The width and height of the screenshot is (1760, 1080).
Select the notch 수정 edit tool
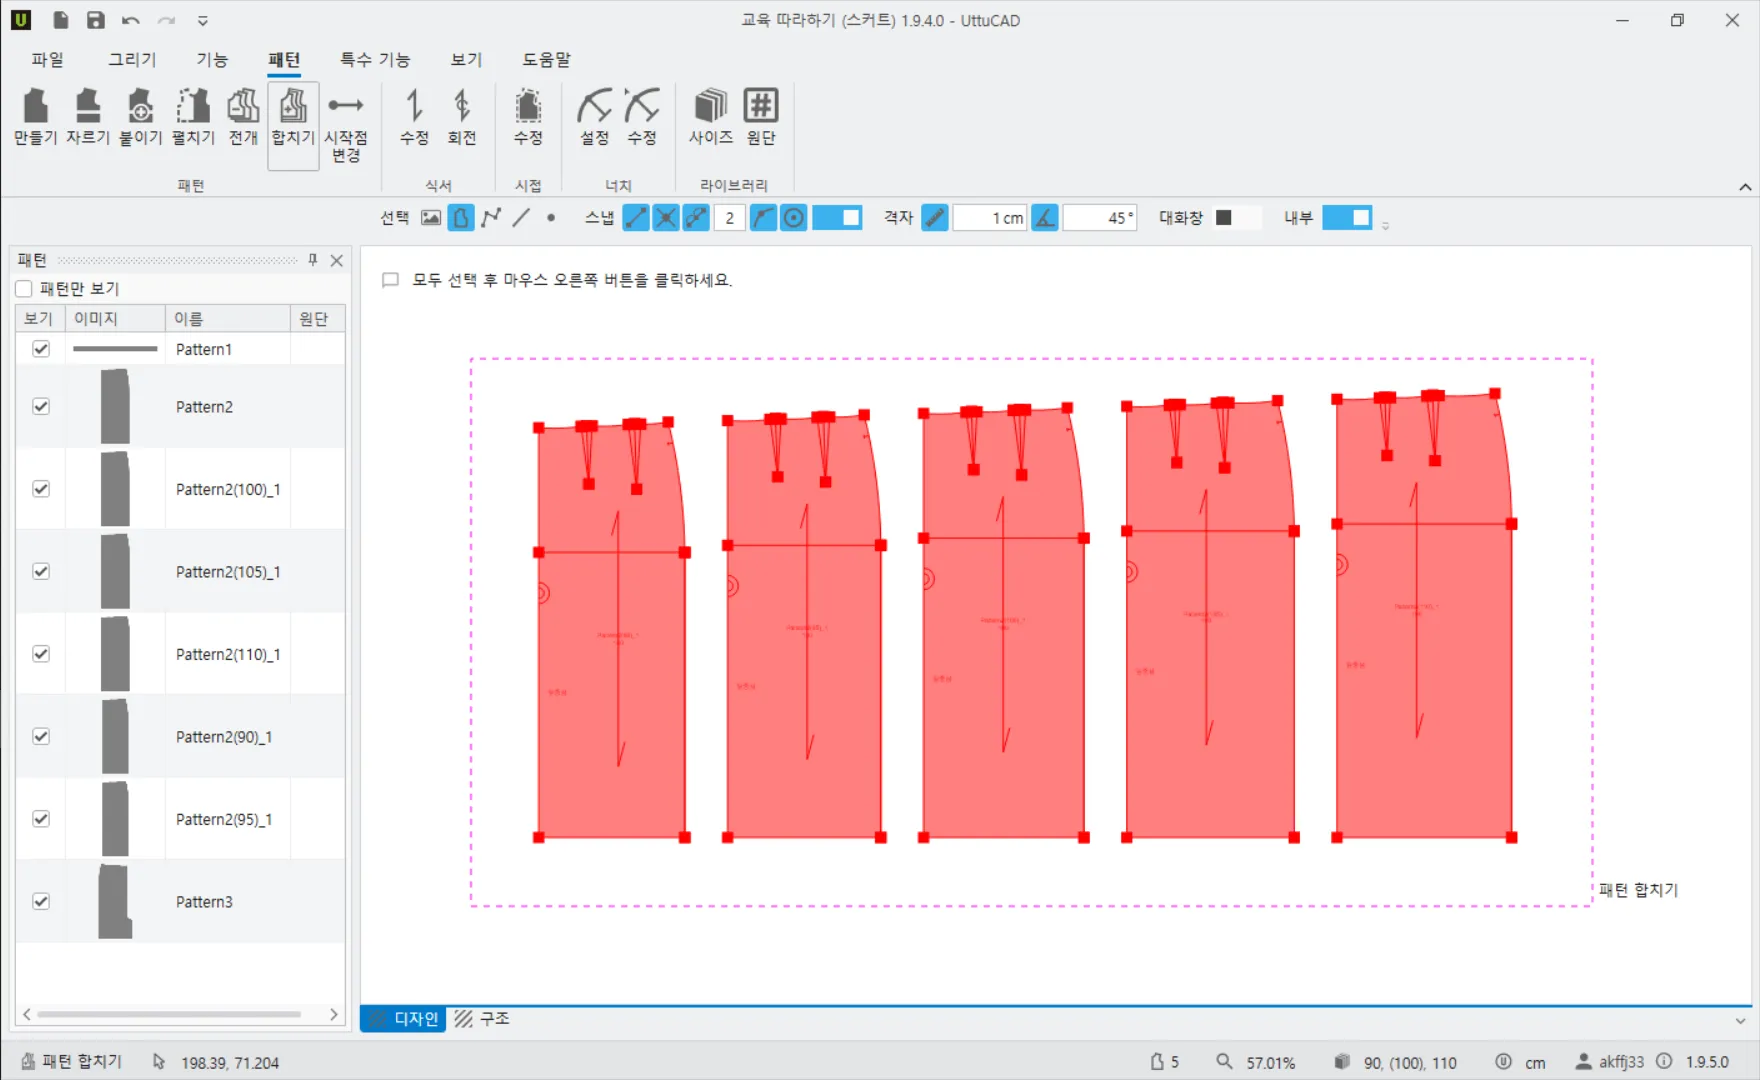(x=642, y=117)
